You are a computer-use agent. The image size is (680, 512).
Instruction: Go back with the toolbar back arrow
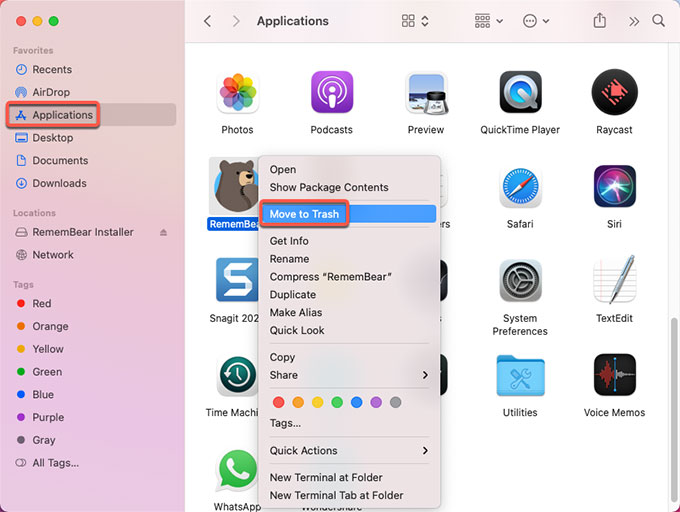click(208, 21)
